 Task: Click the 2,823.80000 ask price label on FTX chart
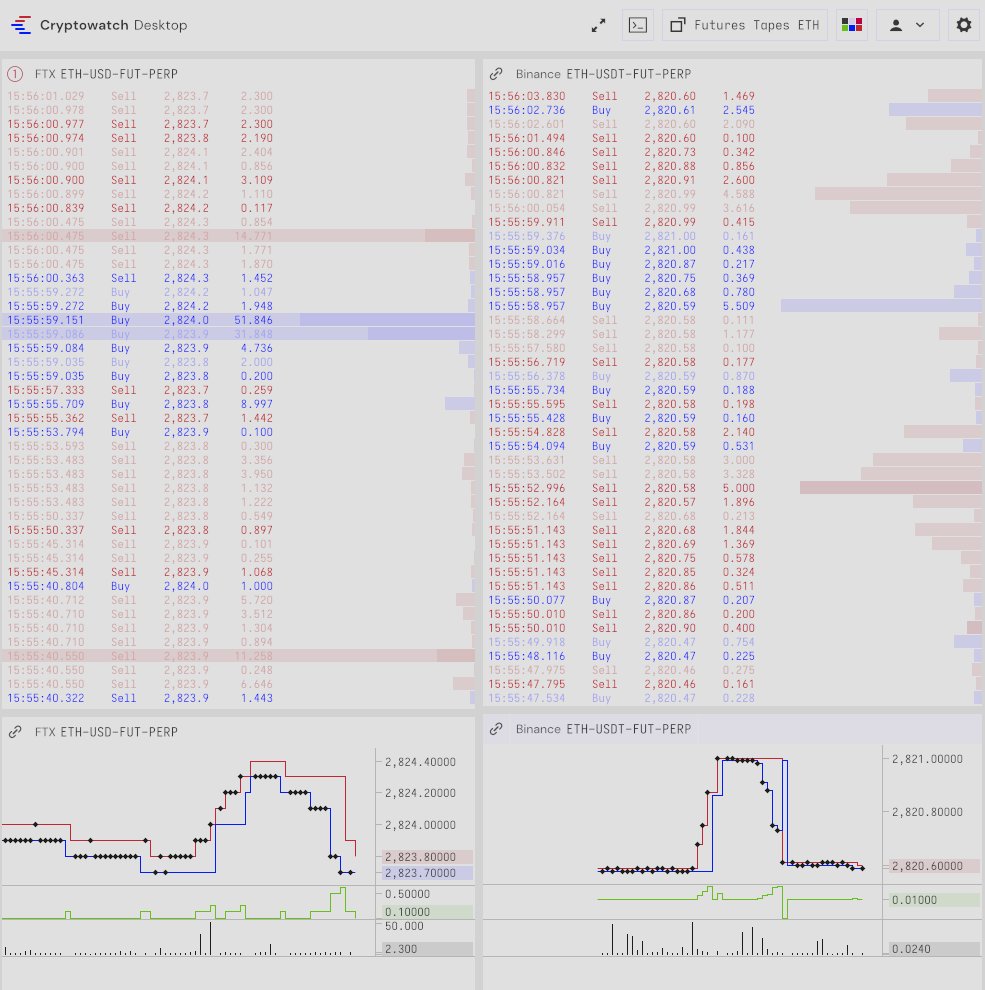(x=427, y=857)
